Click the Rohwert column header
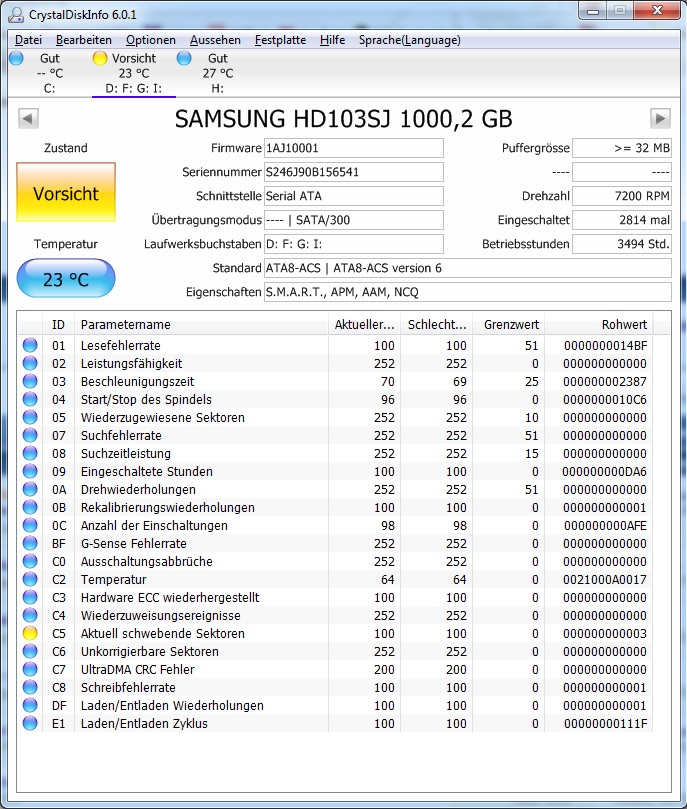This screenshot has height=809, width=687. coord(598,325)
